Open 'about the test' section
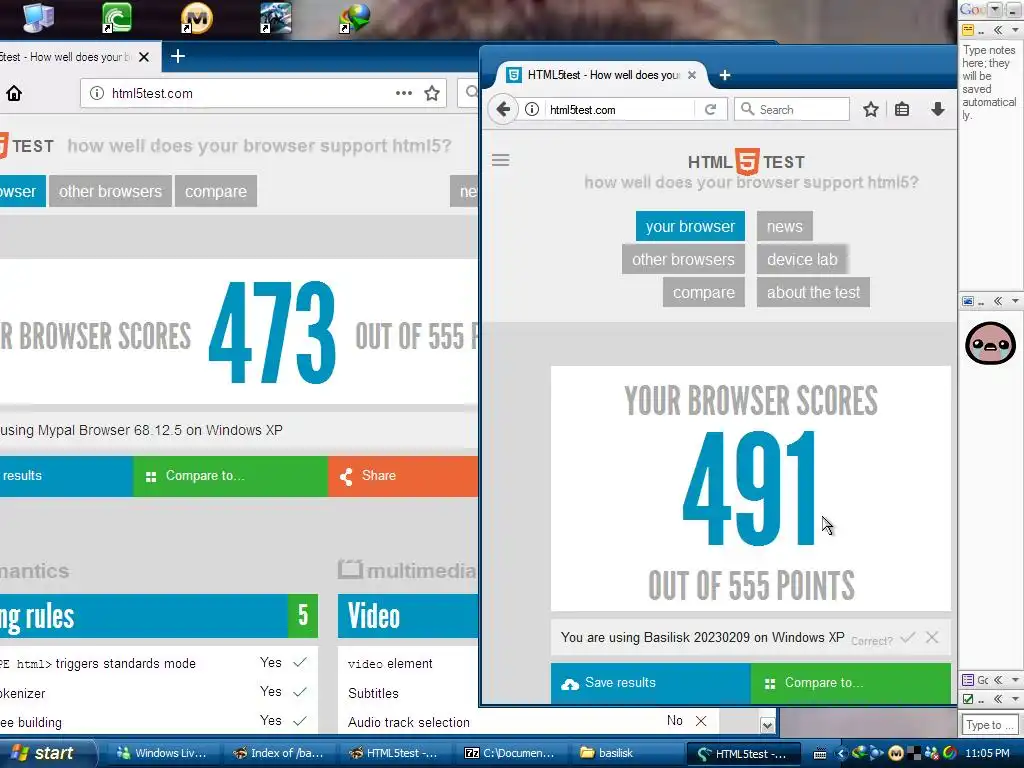 tap(813, 292)
